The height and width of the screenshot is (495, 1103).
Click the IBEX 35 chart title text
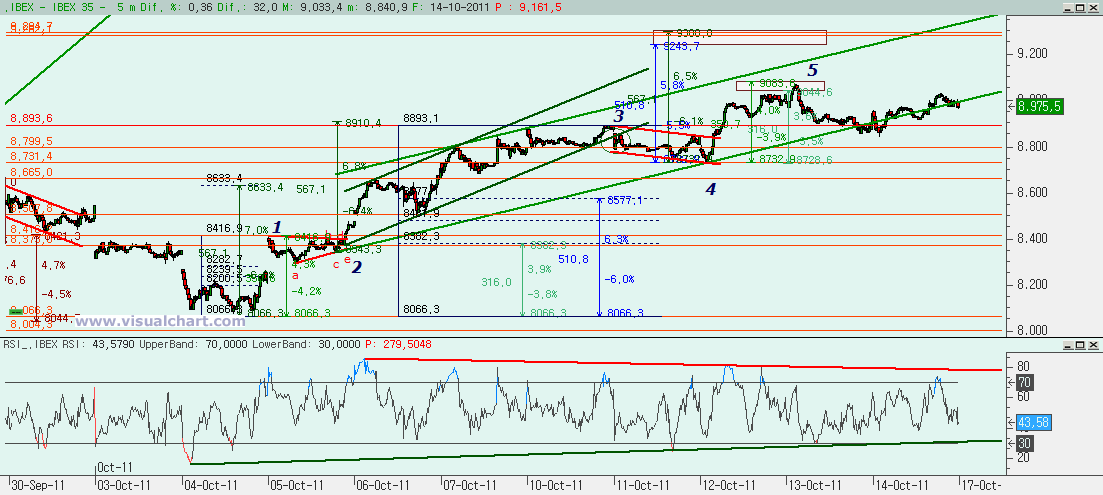tap(54, 7)
